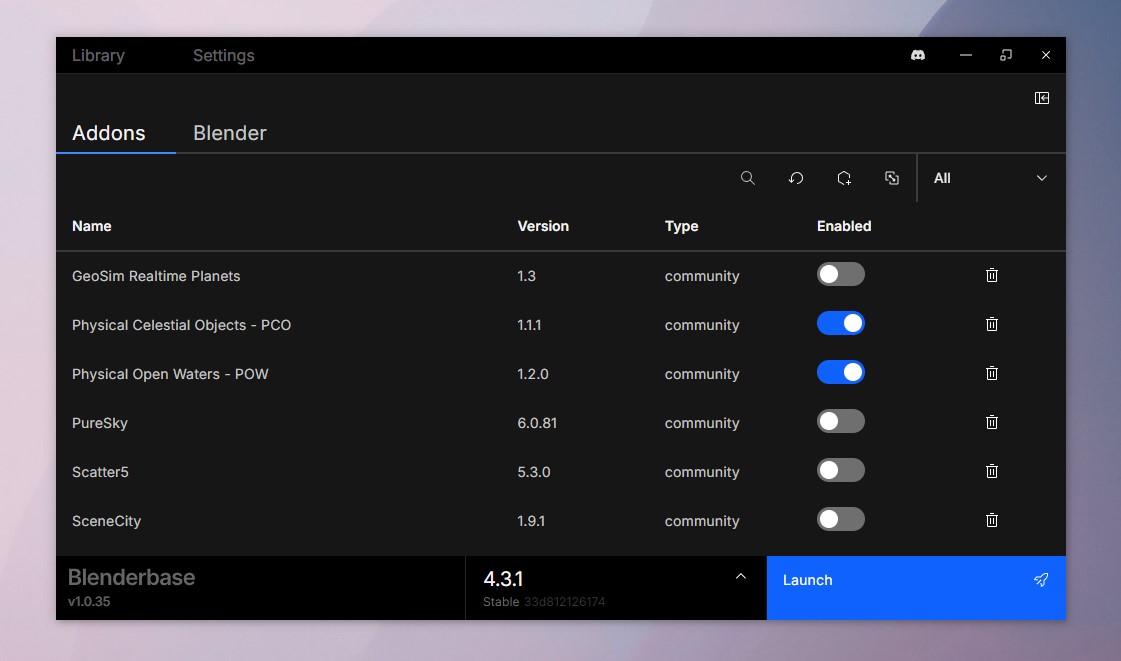Select the Scatter5 addon name

[x=100, y=472]
